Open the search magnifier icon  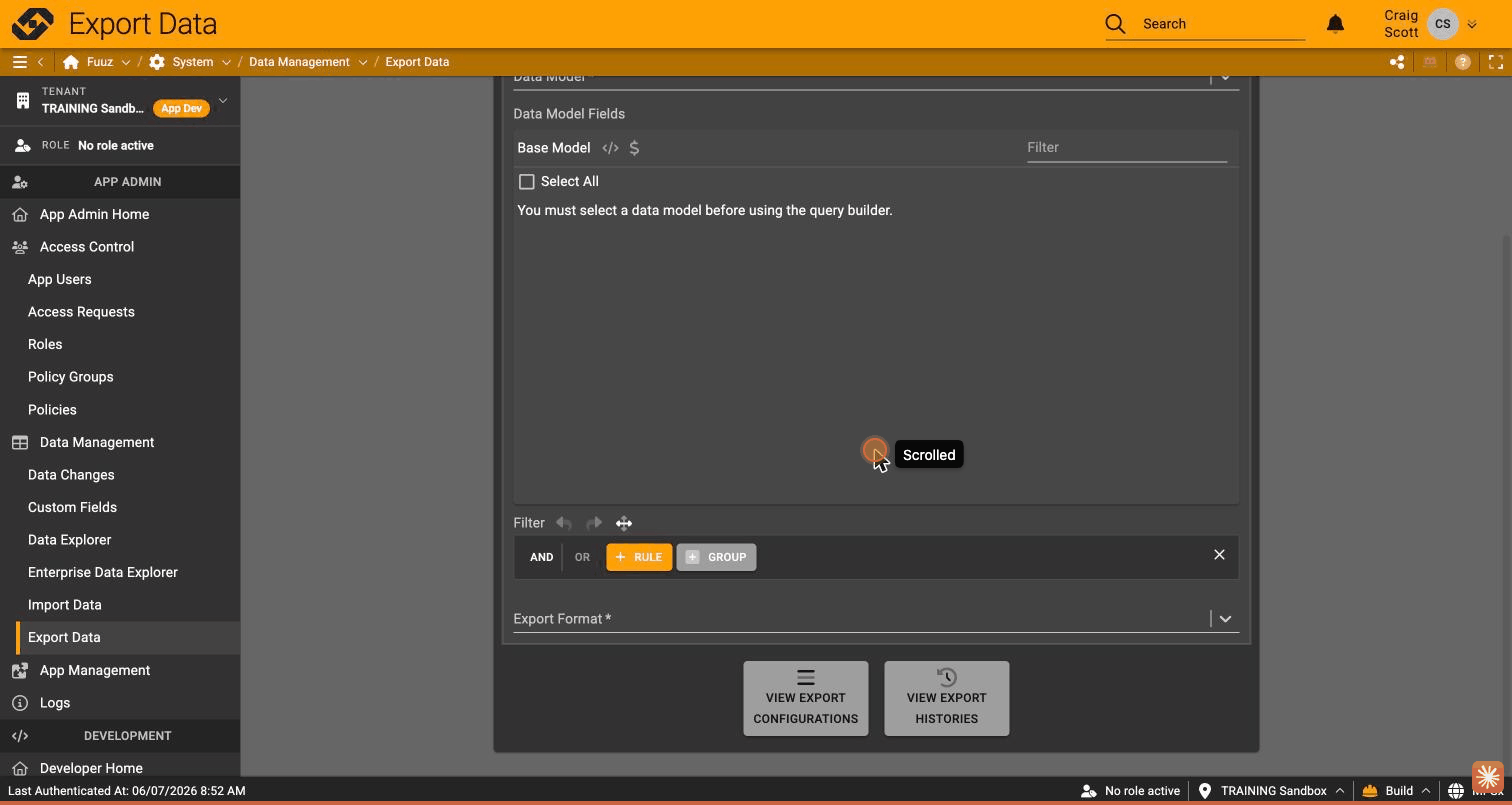[1115, 24]
